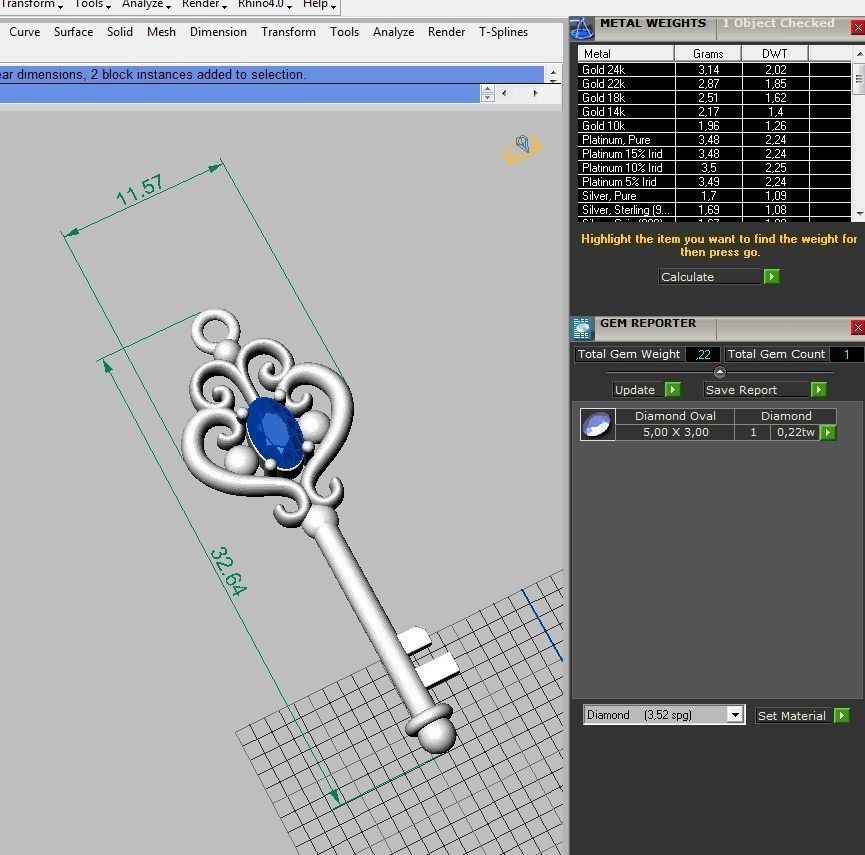Click the Set Material label
The width and height of the screenshot is (865, 855).
[x=792, y=715]
